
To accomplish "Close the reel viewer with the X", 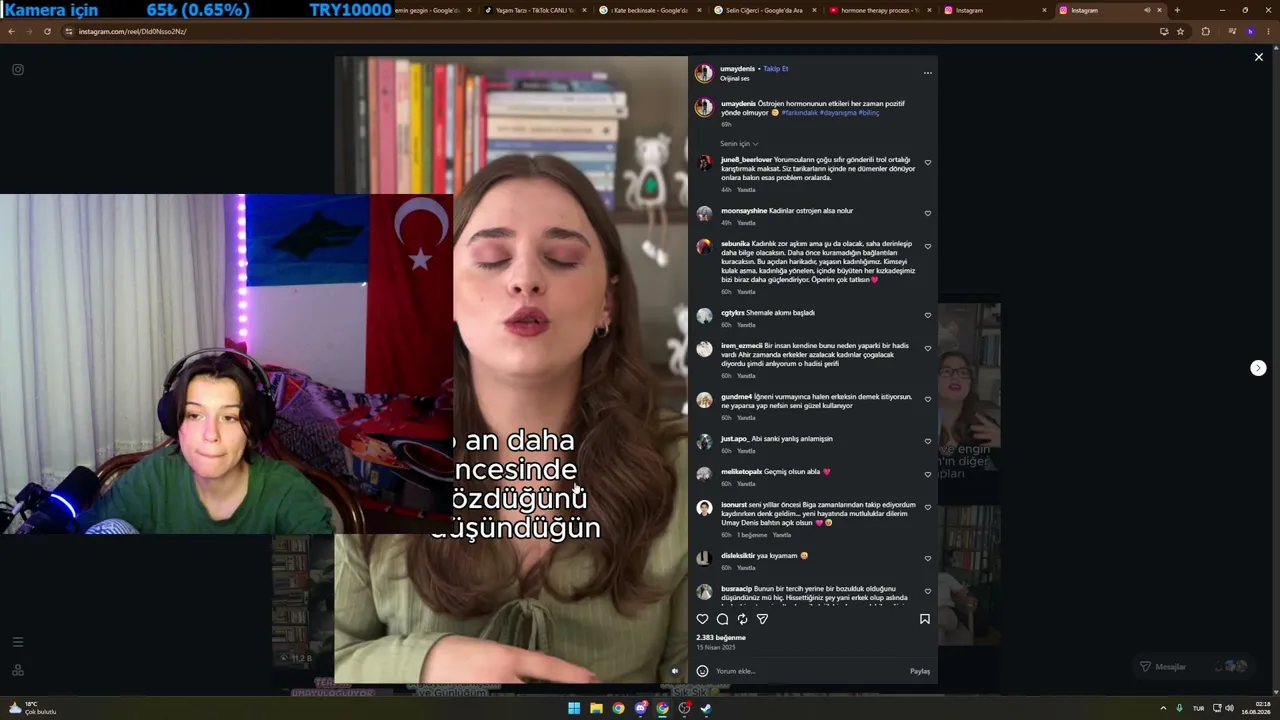I will pos(1259,57).
